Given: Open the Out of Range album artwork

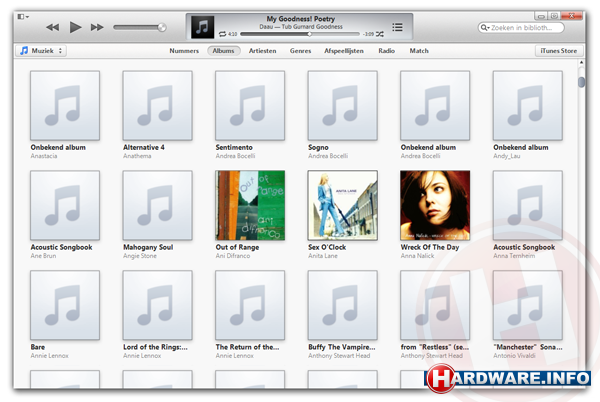Looking at the screenshot, I should click(250, 205).
